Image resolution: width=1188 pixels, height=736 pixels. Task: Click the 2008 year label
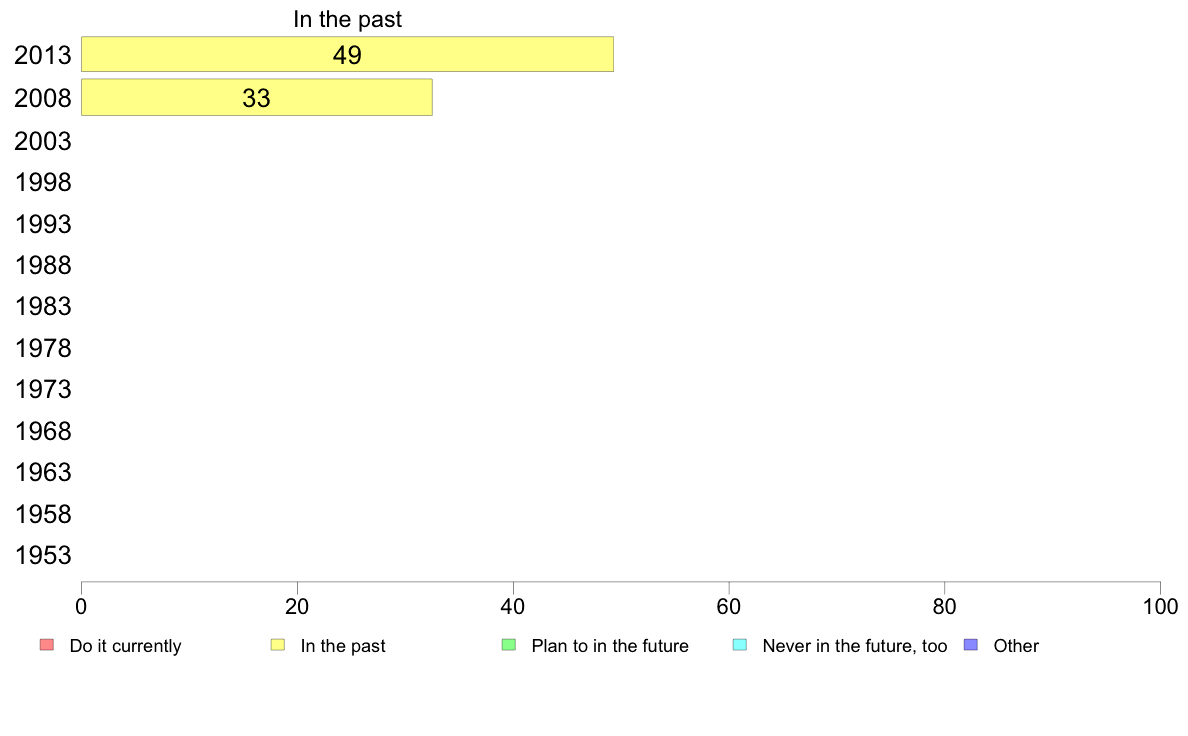pyautogui.click(x=42, y=99)
